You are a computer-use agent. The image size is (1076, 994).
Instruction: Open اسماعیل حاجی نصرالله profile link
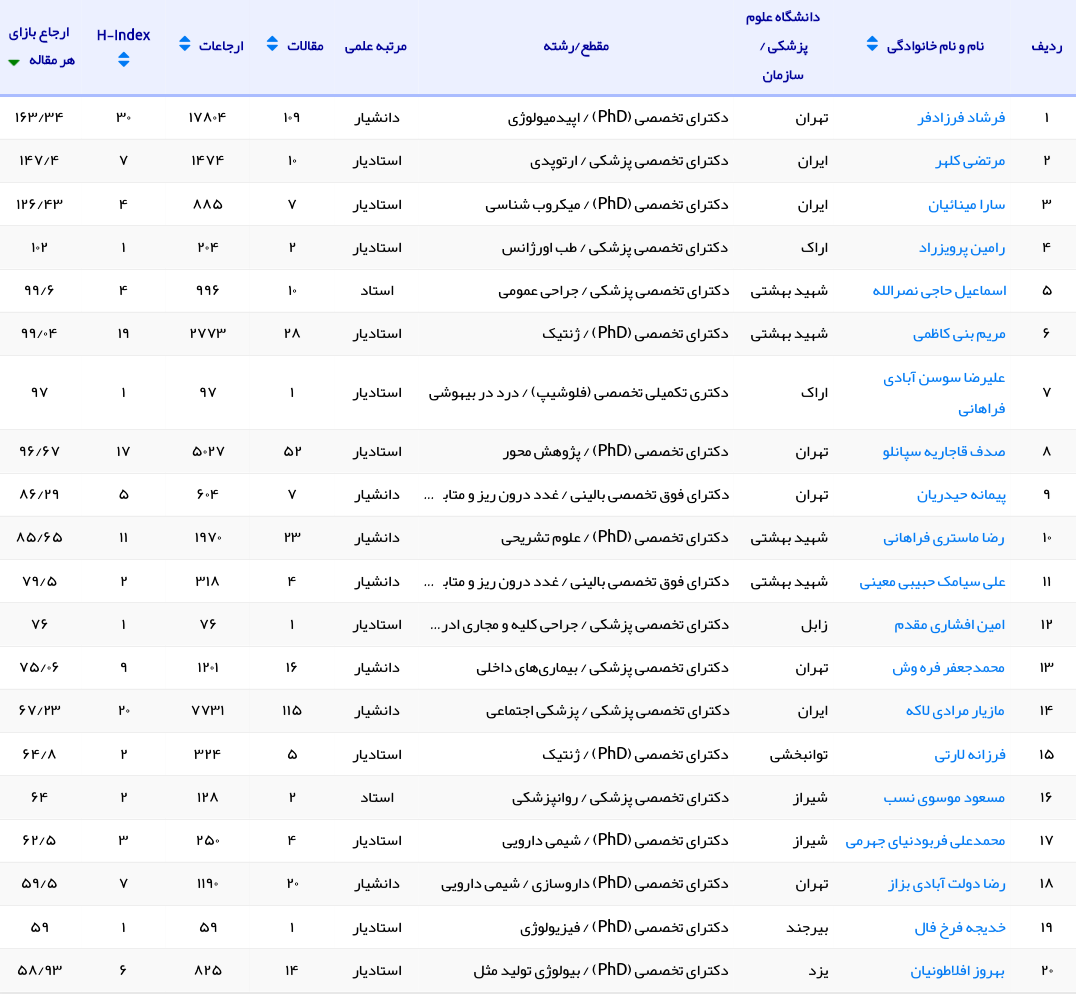coord(939,291)
